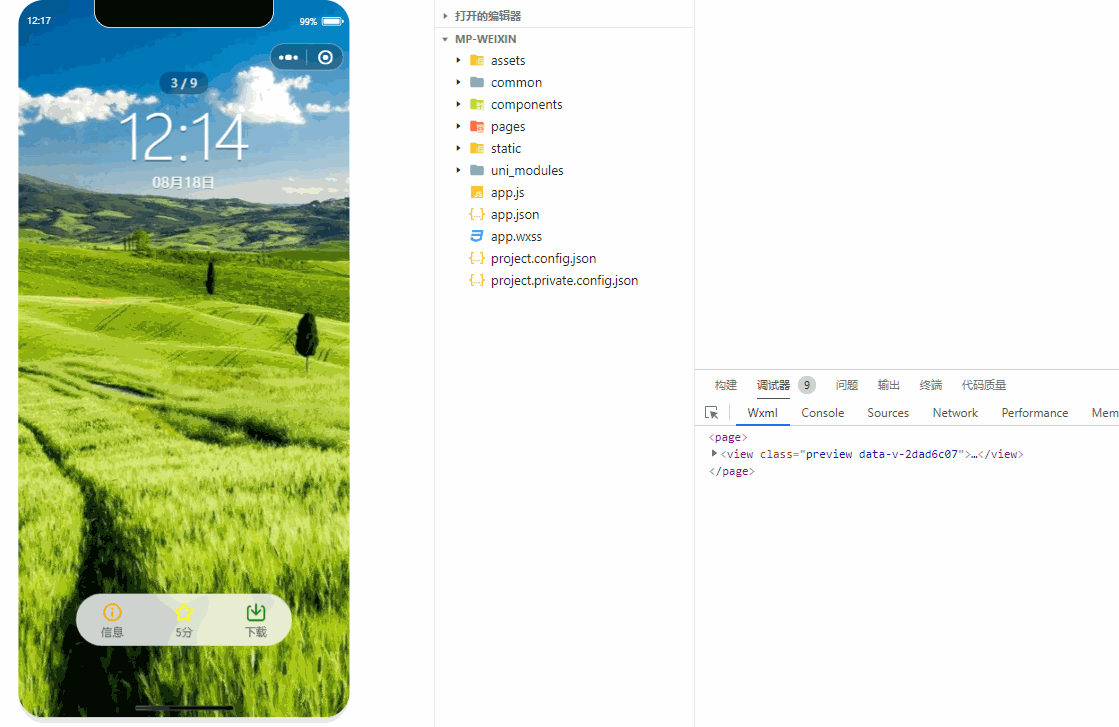Image resolution: width=1119 pixels, height=727 pixels.
Task: Open app.json in the file tree
Action: pyautogui.click(x=515, y=214)
